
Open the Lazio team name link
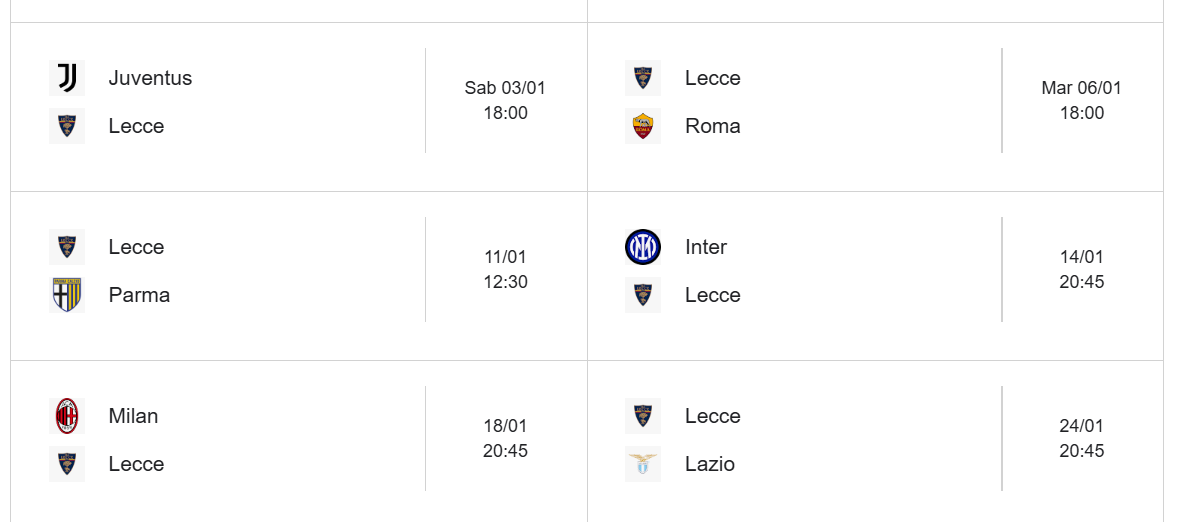tap(710, 464)
